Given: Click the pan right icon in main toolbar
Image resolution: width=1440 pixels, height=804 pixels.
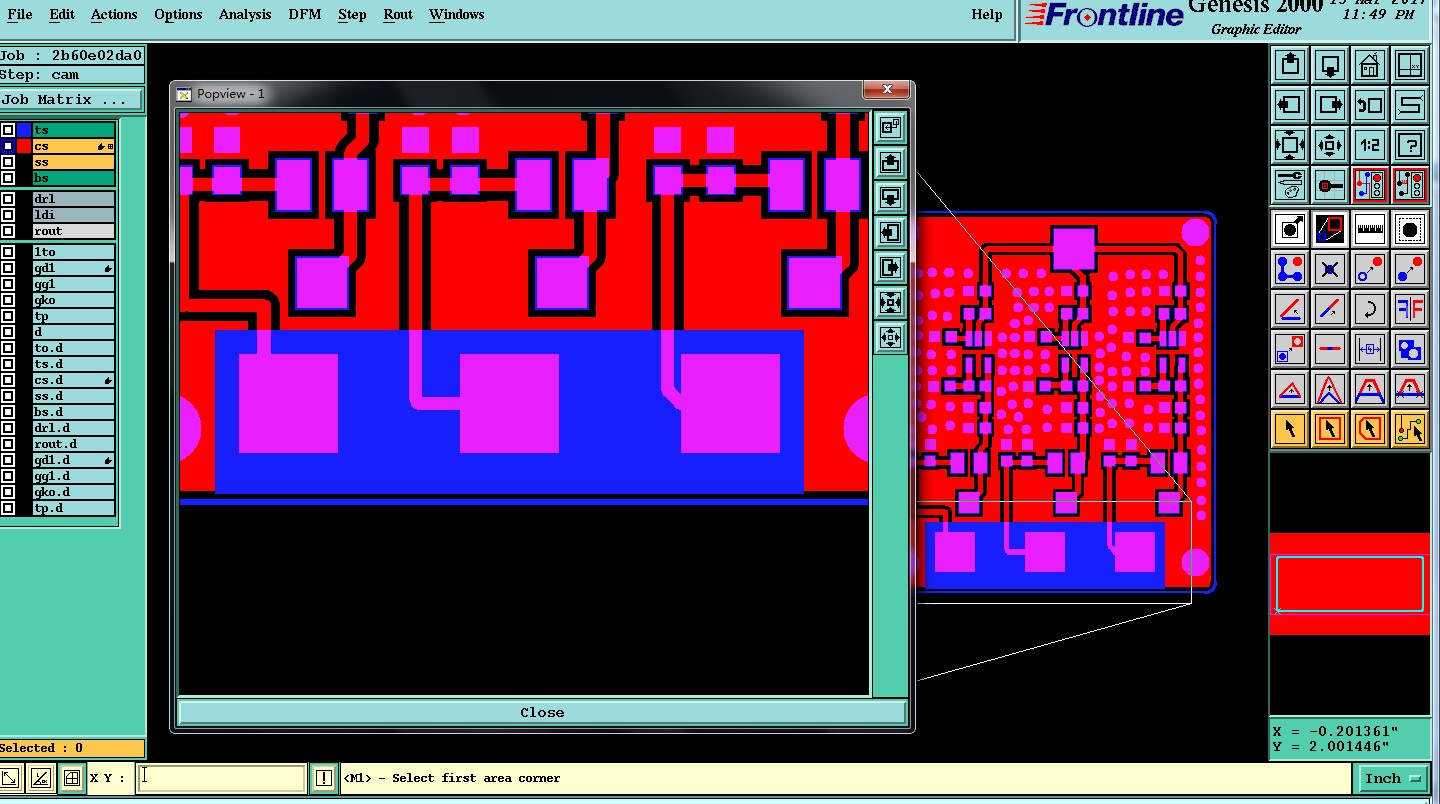Looking at the screenshot, I should pos(1330,105).
